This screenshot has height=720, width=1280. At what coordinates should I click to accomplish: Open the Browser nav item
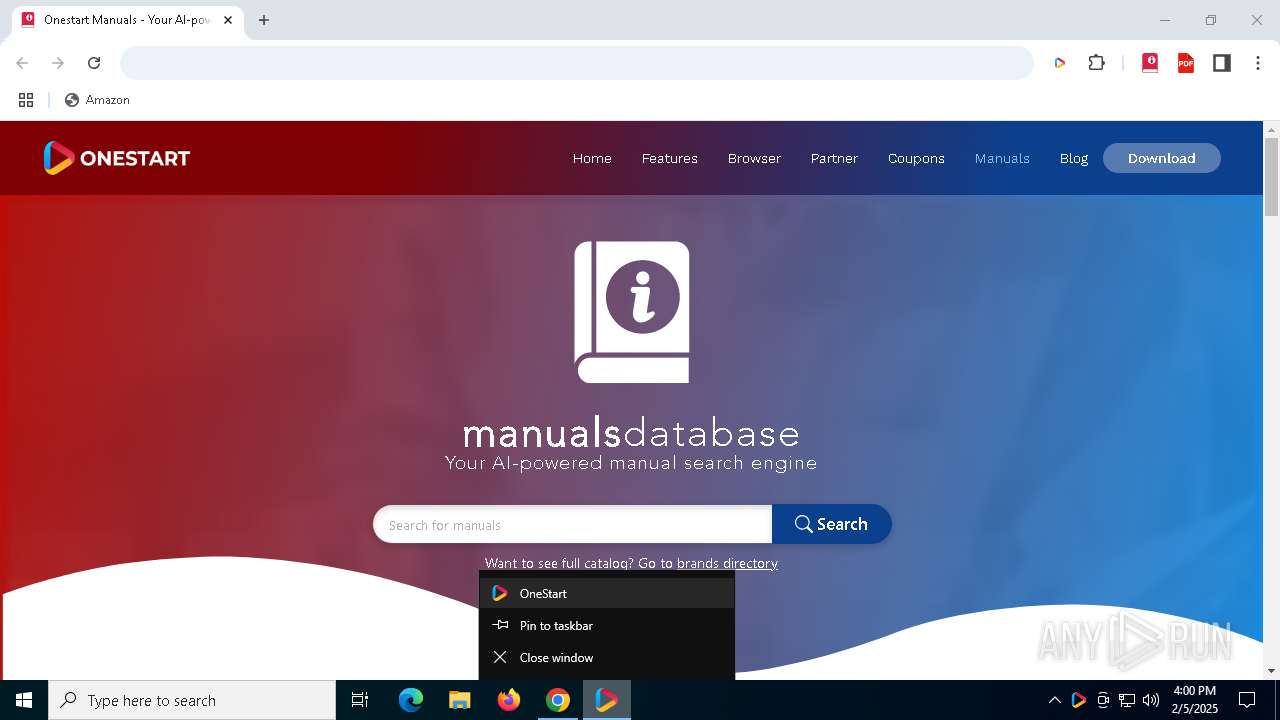click(x=754, y=158)
